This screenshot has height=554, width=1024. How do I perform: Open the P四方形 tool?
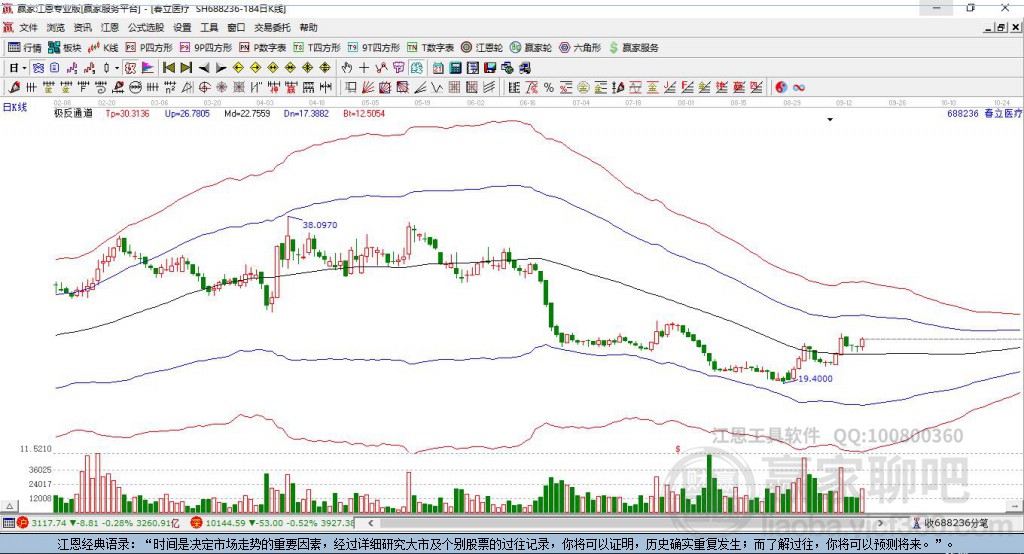click(149, 48)
